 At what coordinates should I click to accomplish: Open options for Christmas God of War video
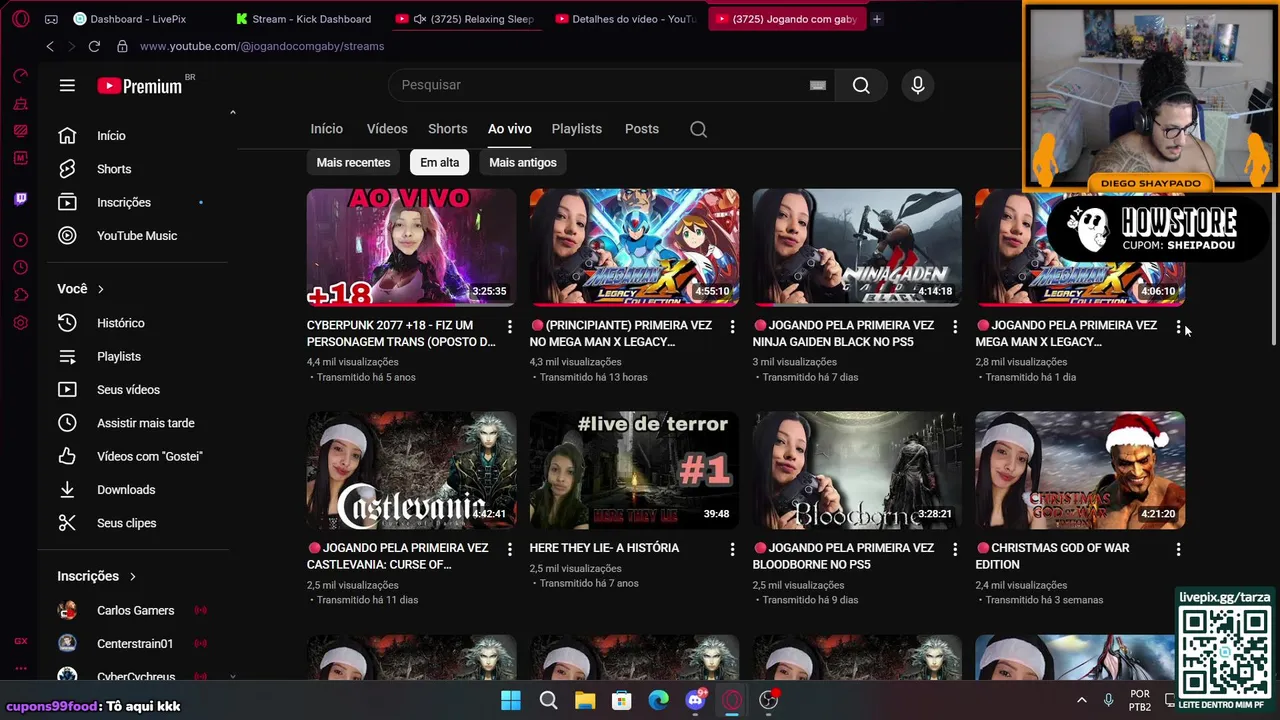[x=1179, y=550]
